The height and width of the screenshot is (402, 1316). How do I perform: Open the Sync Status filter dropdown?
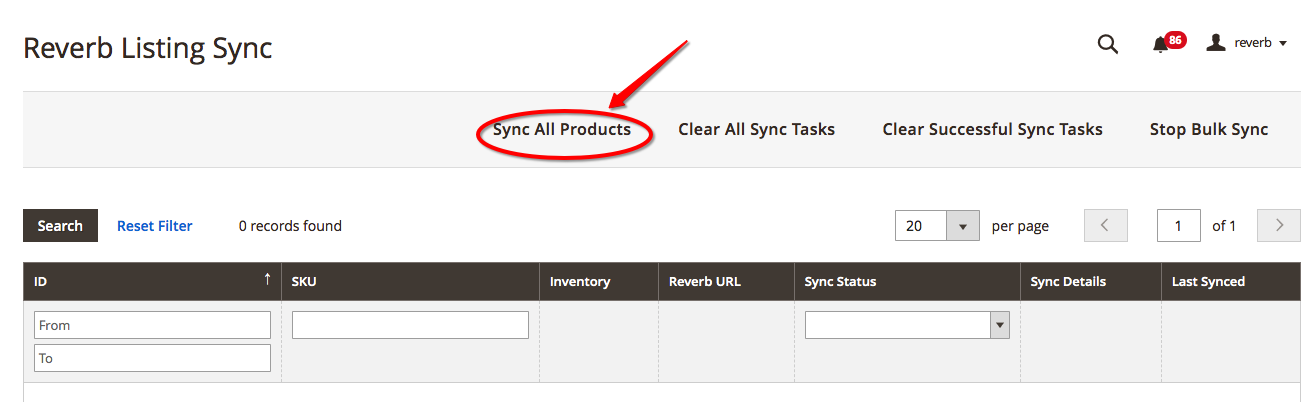pyautogui.click(x=907, y=325)
